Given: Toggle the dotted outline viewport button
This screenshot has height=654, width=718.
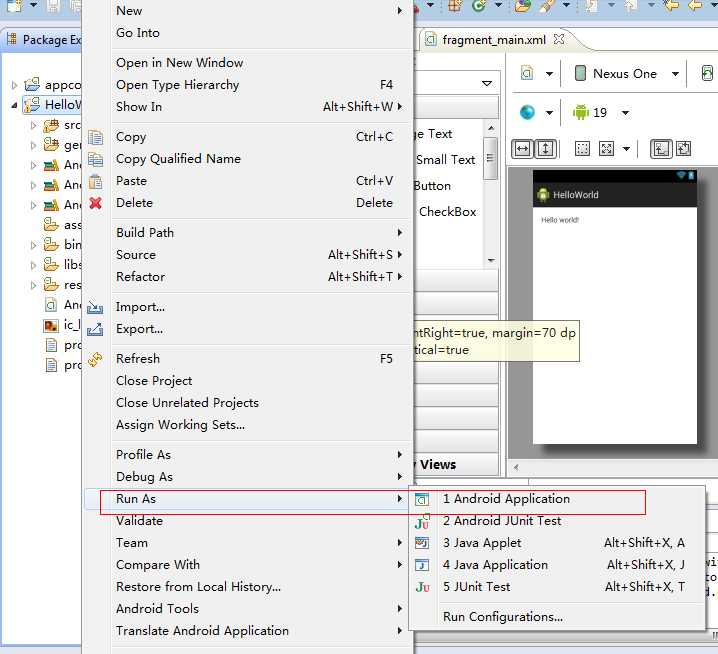Looking at the screenshot, I should (x=582, y=149).
